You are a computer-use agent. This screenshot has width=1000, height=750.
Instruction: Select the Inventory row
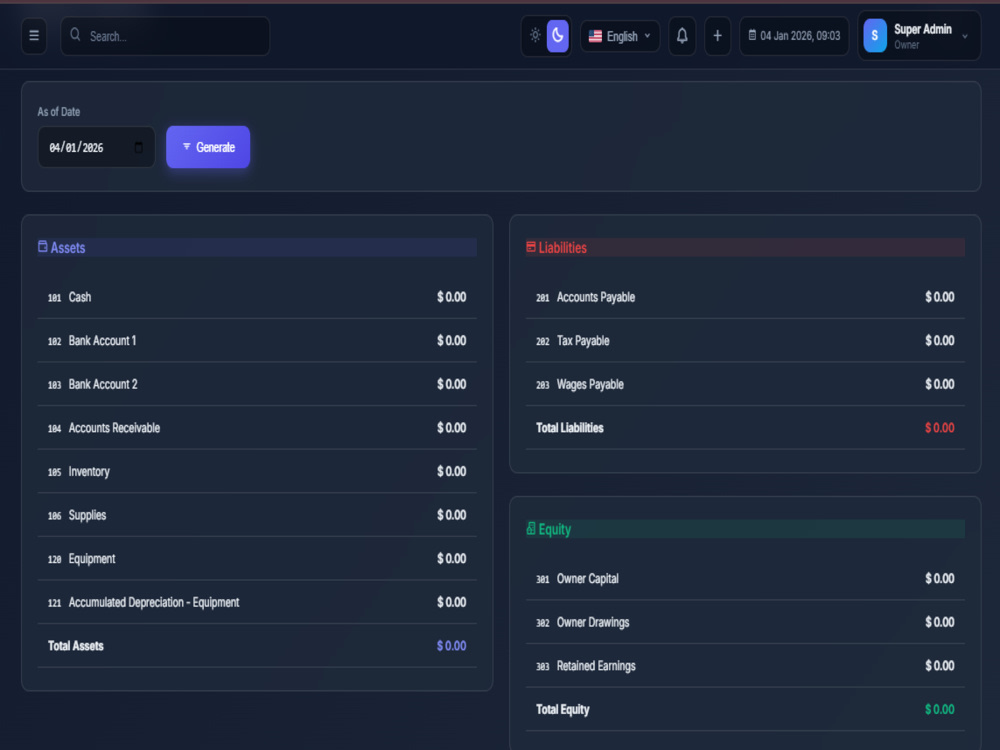click(257, 471)
